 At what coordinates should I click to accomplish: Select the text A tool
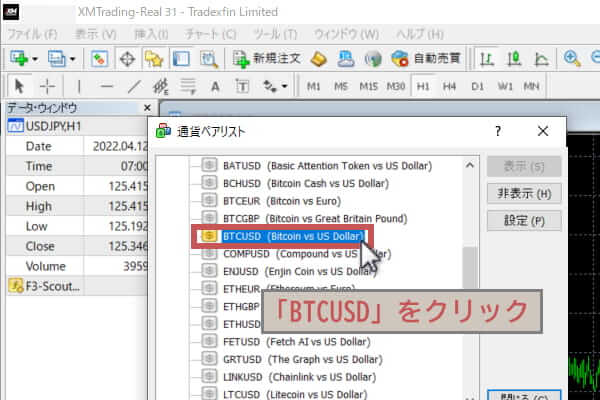point(215,87)
